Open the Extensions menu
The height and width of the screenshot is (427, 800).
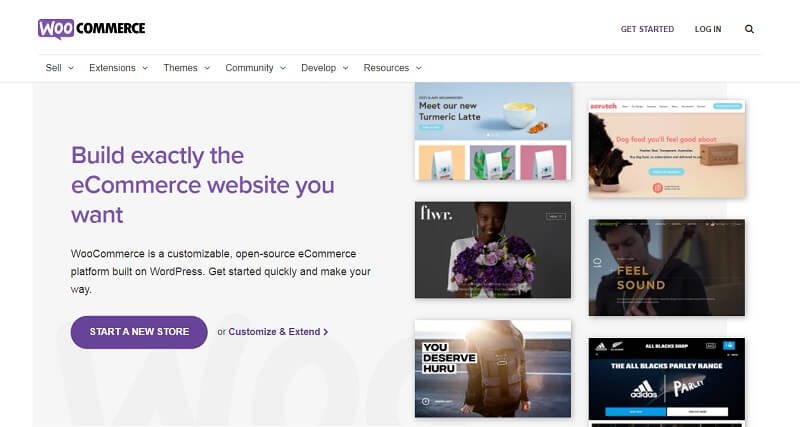112,68
